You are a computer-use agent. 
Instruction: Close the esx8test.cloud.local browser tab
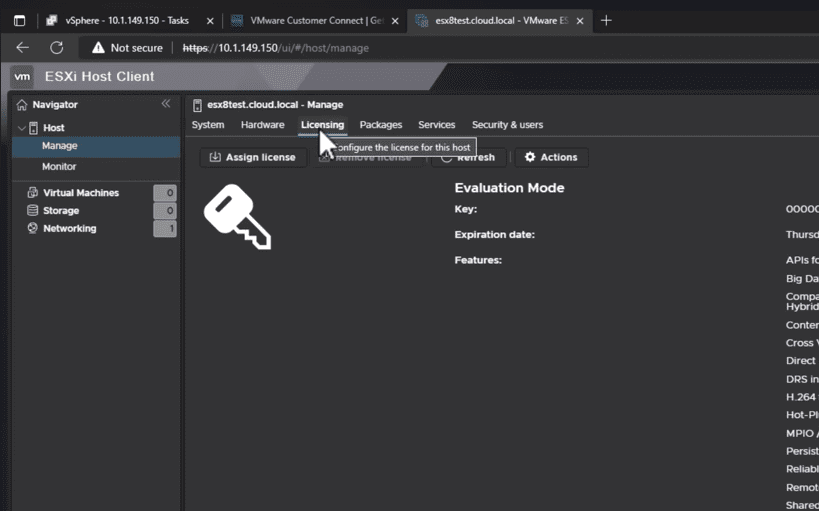[580, 21]
